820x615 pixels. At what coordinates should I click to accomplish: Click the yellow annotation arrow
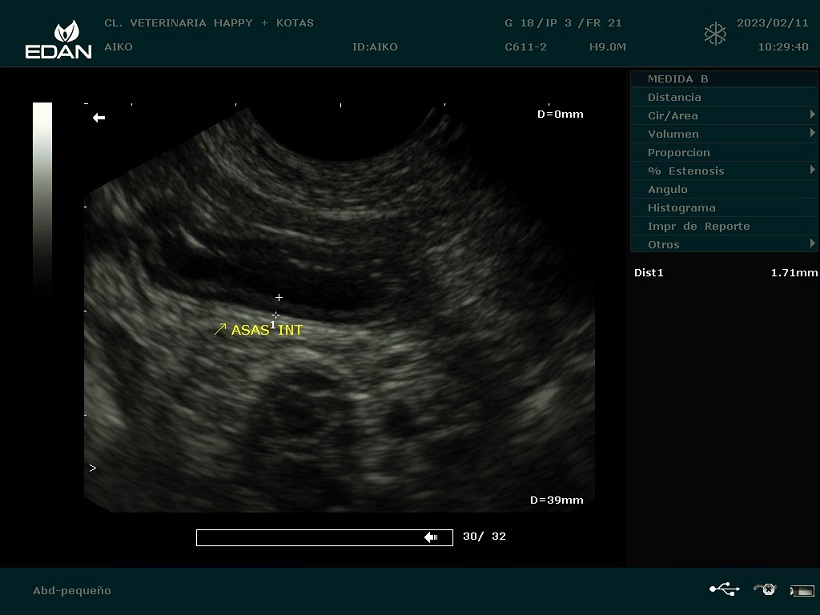tap(220, 329)
